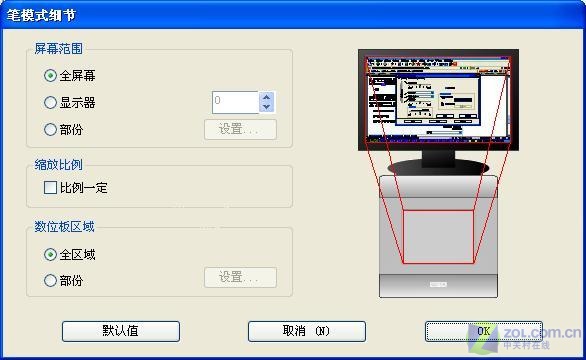Click the monitor number input field
Image resolution: width=586 pixels, height=360 pixels.
[x=235, y=102]
